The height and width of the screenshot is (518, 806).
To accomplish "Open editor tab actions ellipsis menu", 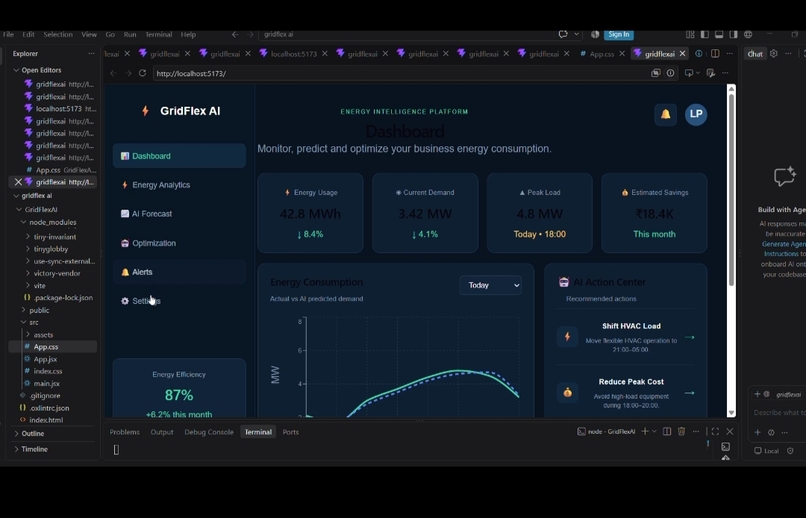I will [x=729, y=53].
